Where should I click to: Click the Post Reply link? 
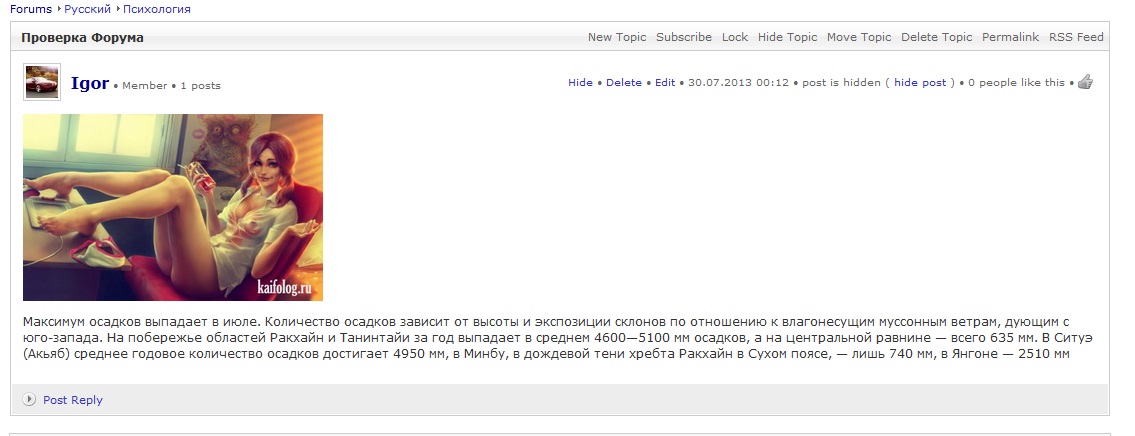(73, 400)
